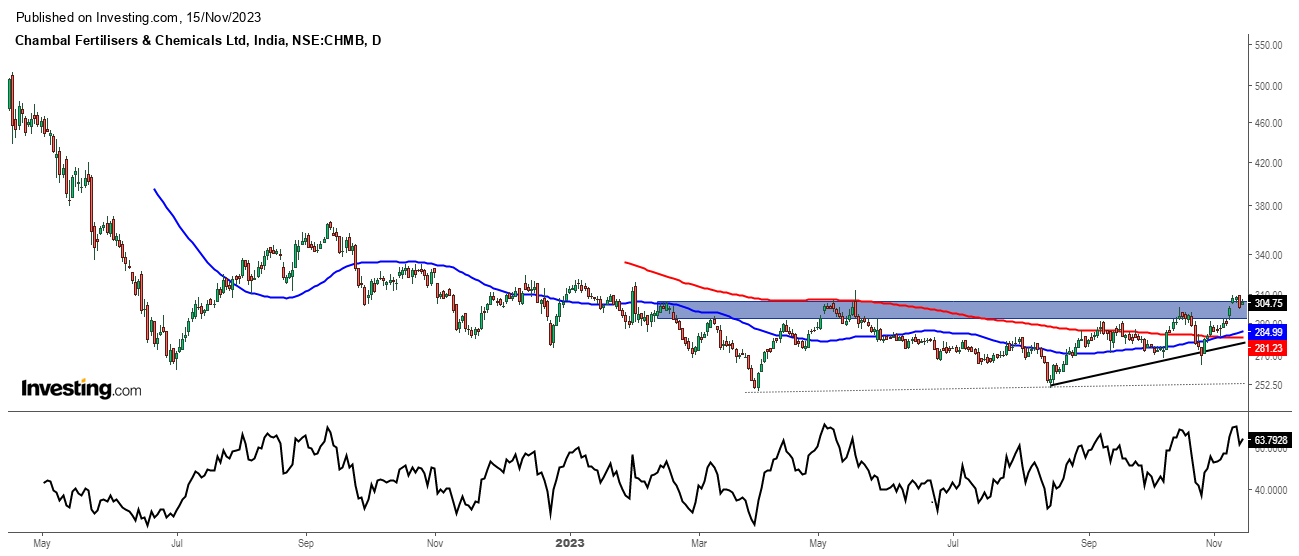1299x556 pixels.
Task: Click the Mar label on time axis
Action: click(698, 545)
